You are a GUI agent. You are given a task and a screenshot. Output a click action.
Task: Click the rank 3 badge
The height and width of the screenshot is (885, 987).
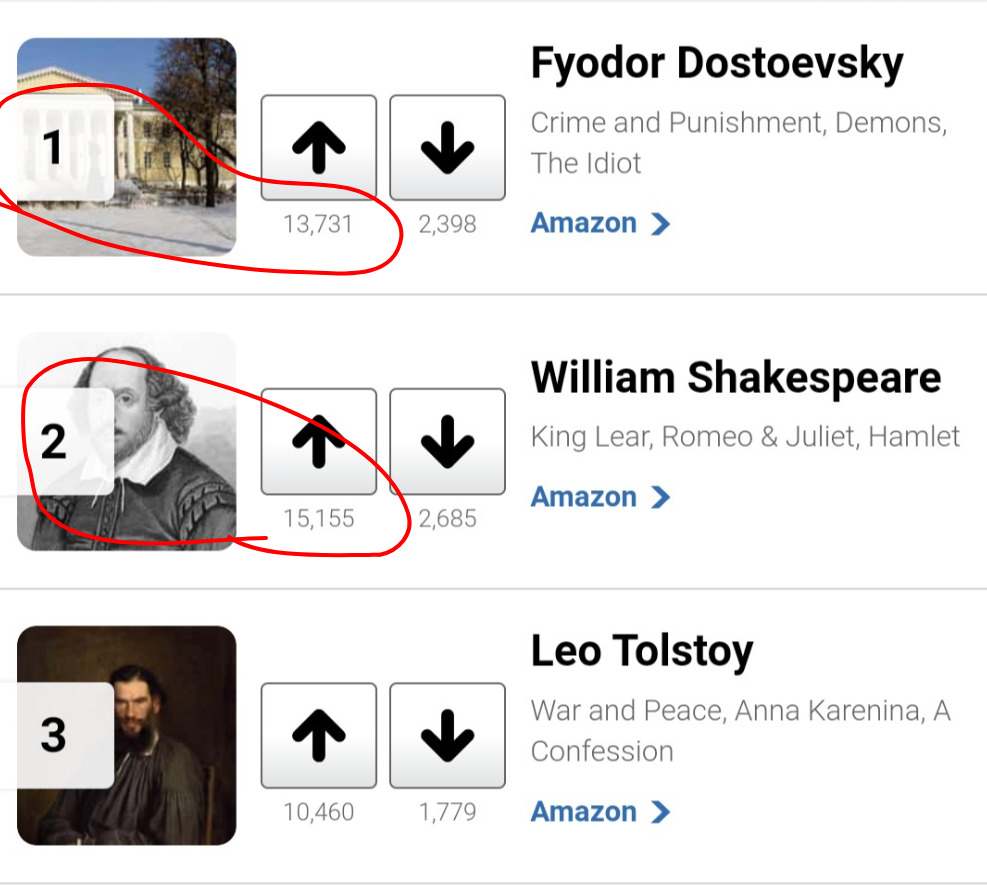pyautogui.click(x=55, y=735)
